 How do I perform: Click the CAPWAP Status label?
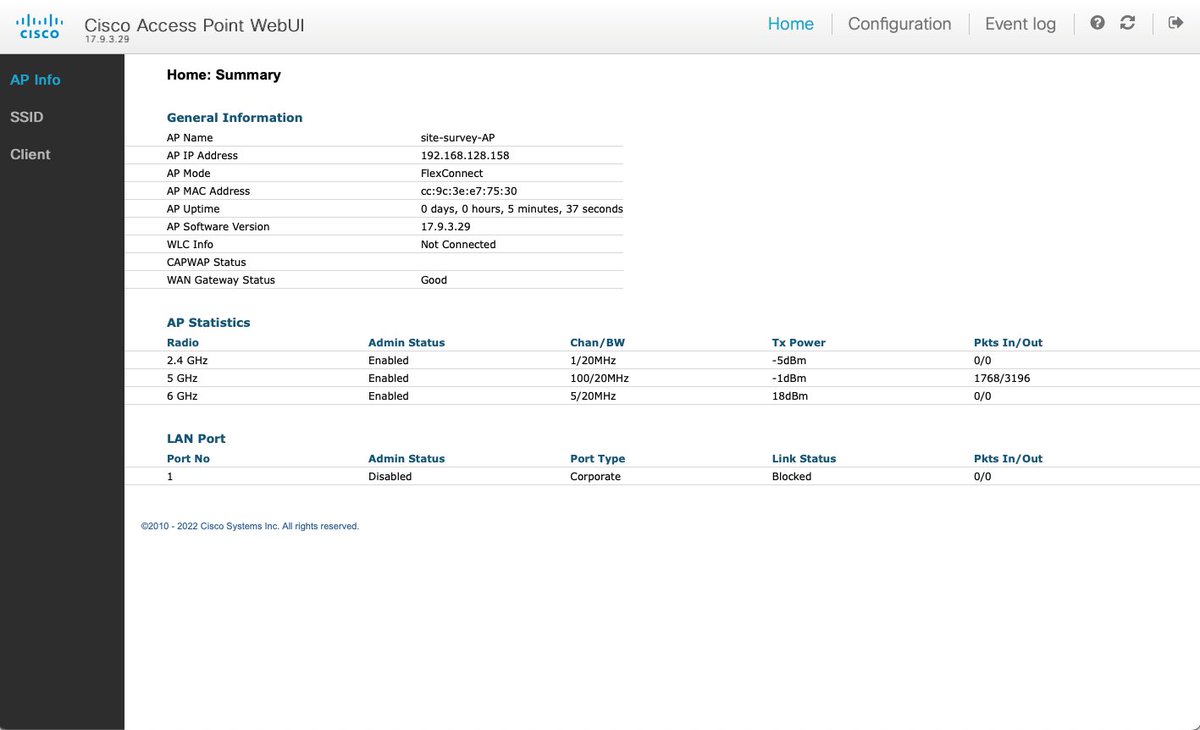206,262
